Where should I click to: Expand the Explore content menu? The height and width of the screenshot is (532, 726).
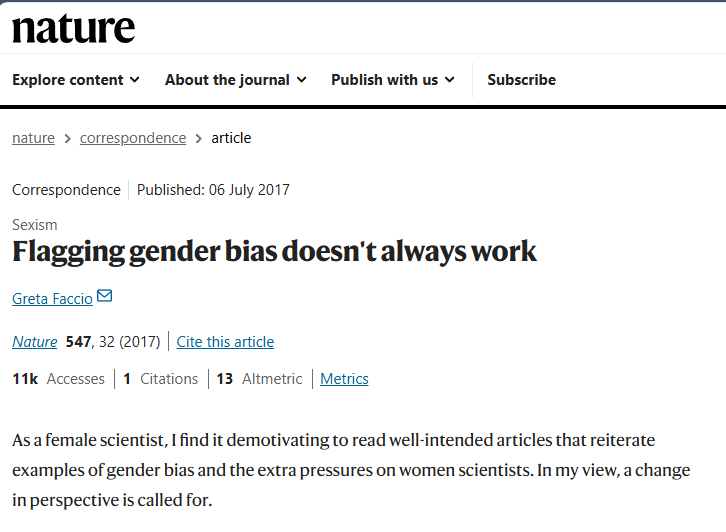point(76,80)
